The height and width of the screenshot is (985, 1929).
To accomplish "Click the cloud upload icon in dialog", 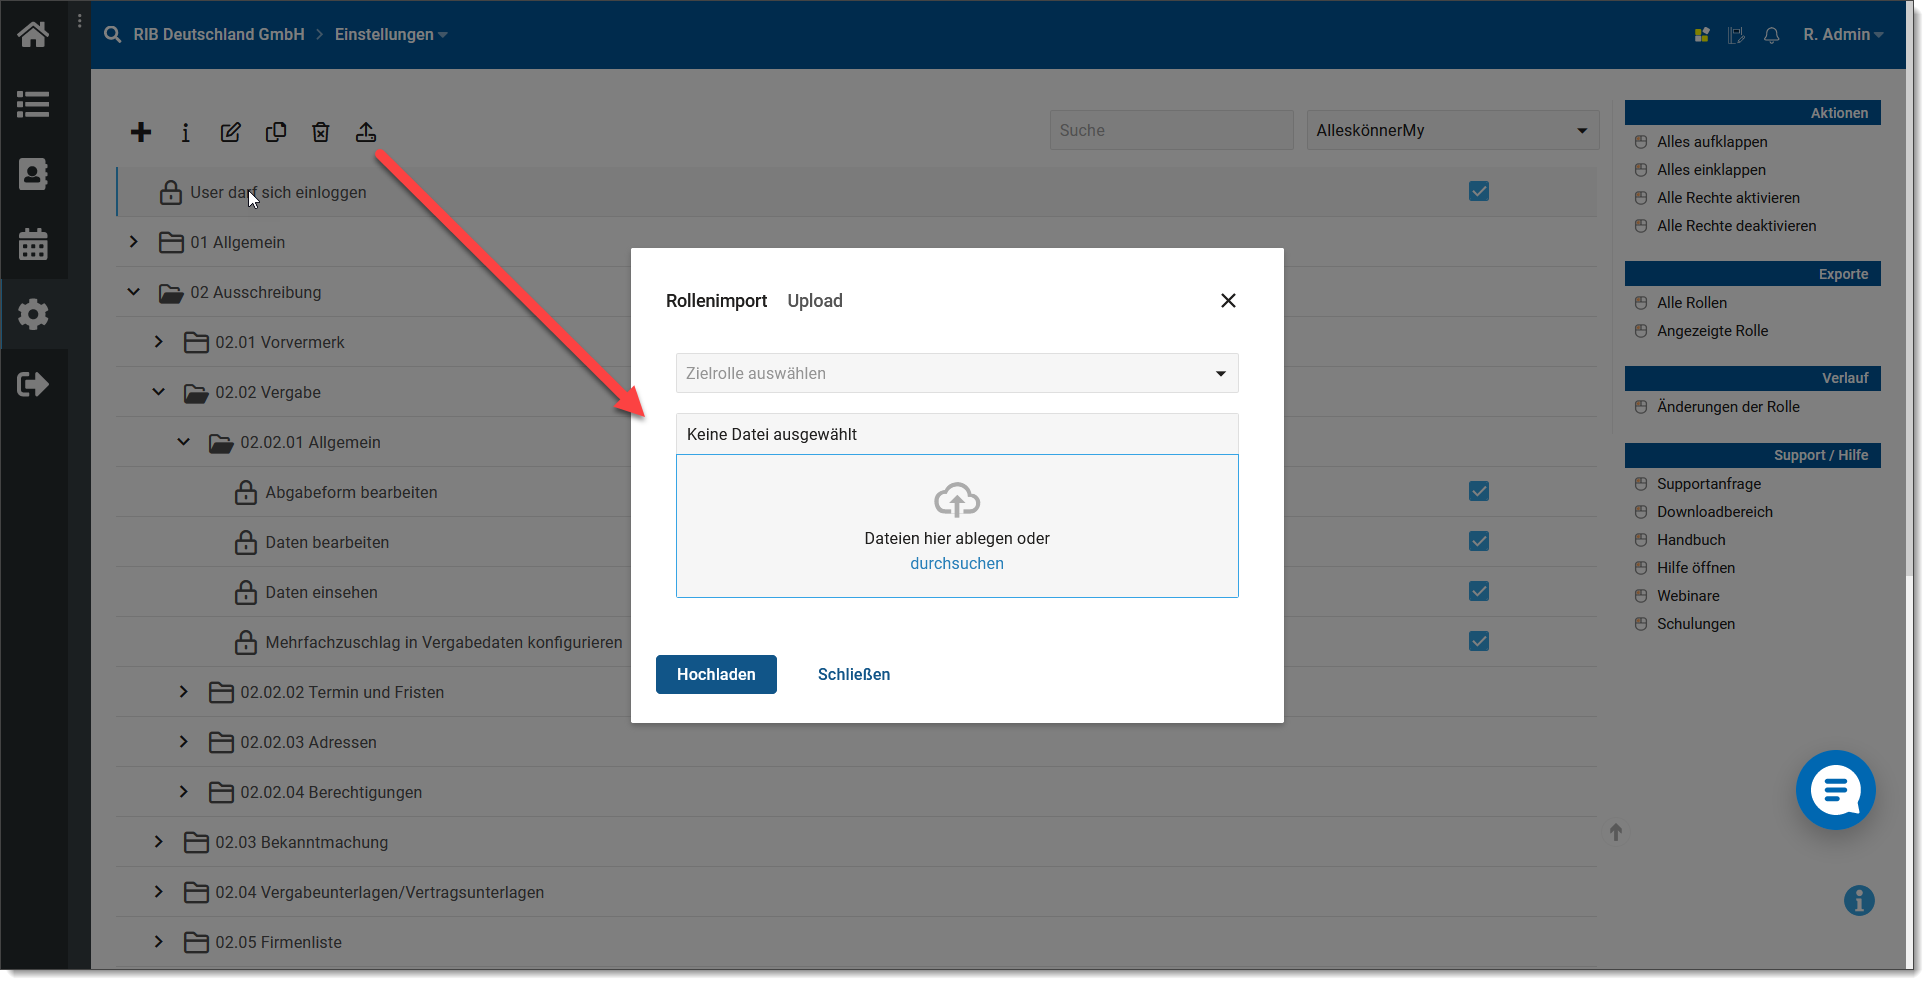I will [957, 500].
